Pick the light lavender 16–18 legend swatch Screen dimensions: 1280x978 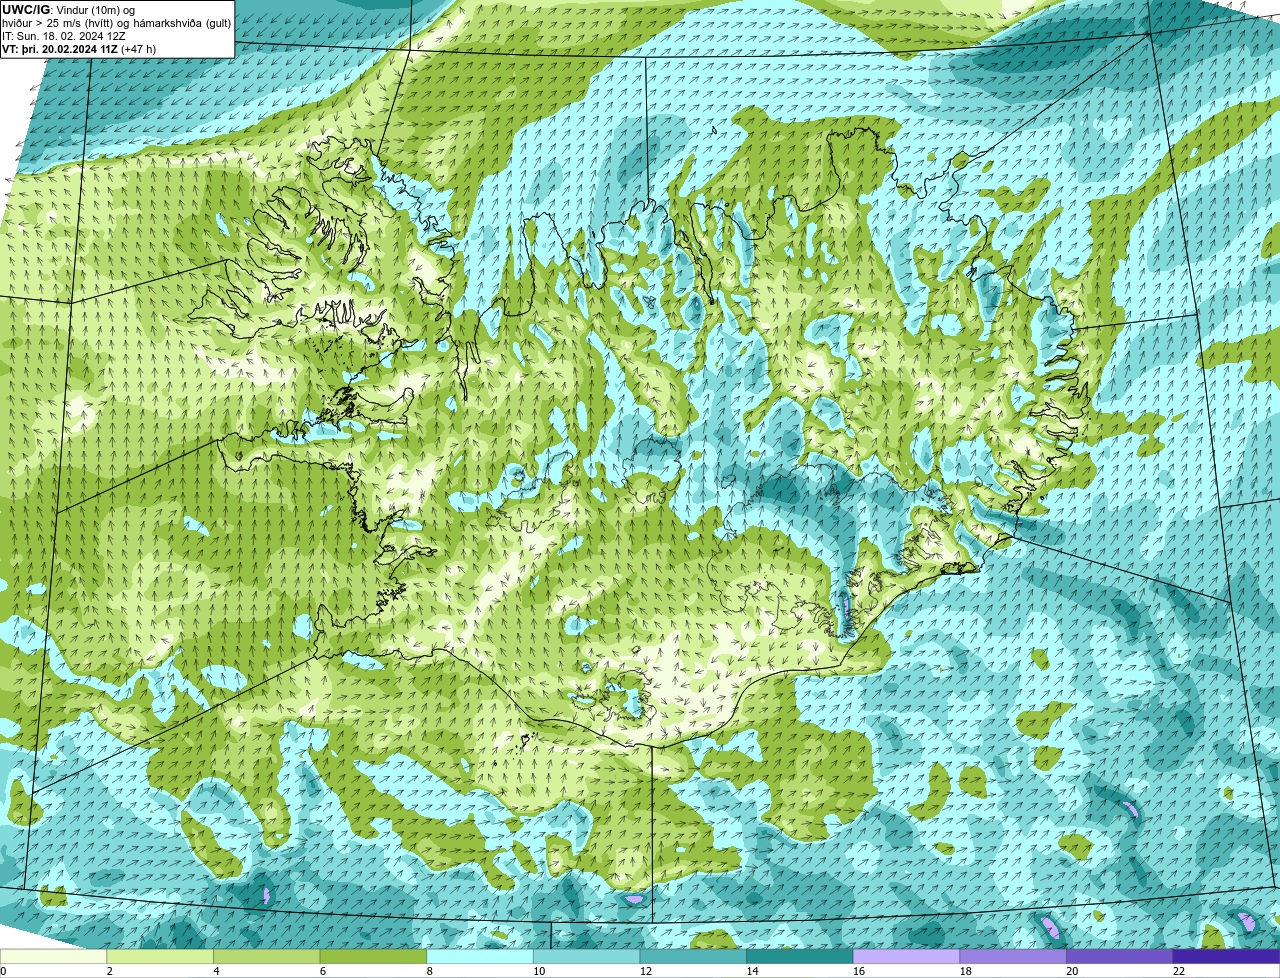point(907,957)
